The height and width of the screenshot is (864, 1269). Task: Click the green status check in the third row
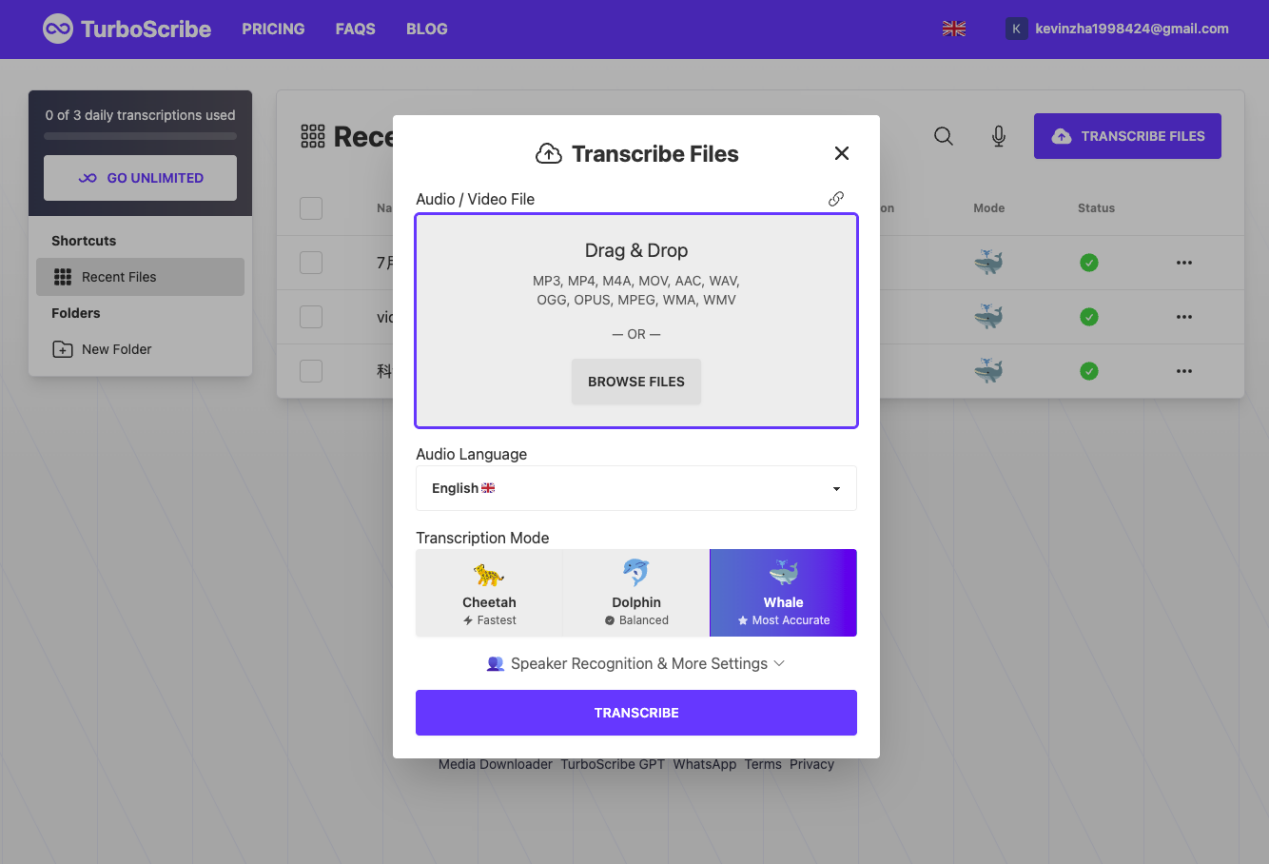click(1089, 371)
